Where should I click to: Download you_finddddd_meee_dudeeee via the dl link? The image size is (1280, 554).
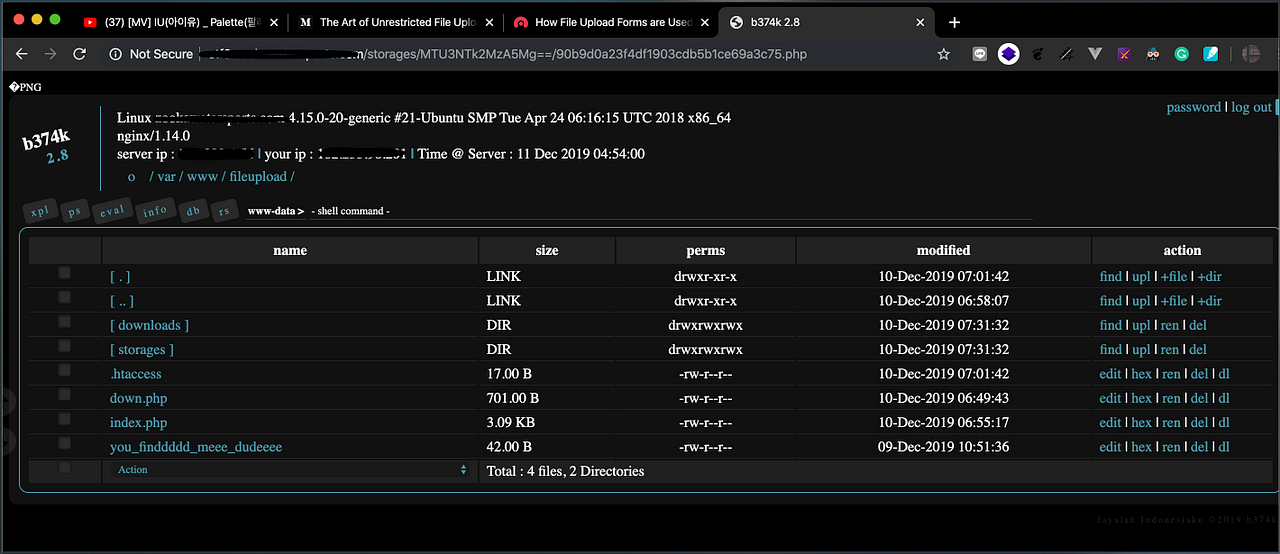[1224, 447]
